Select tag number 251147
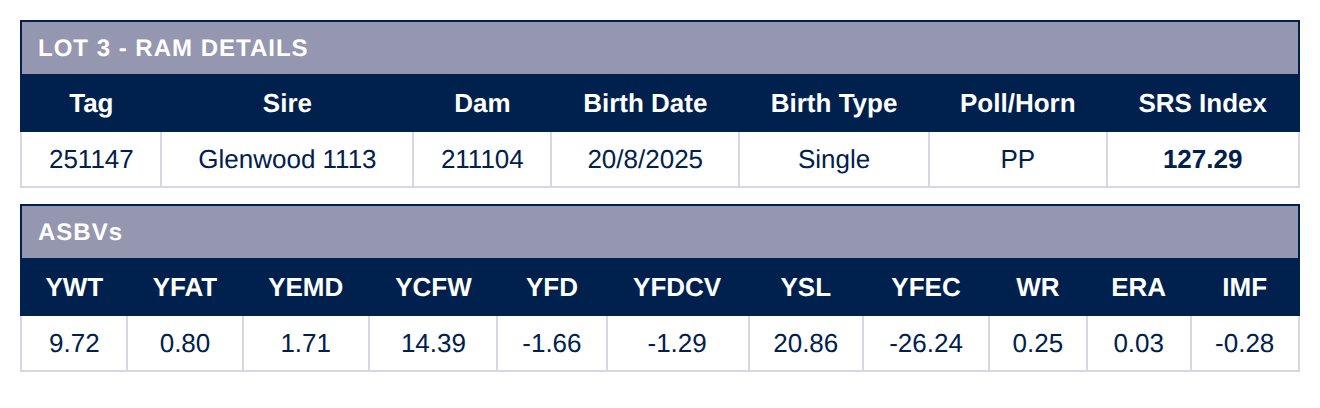This screenshot has width=1320, height=408. tap(91, 159)
